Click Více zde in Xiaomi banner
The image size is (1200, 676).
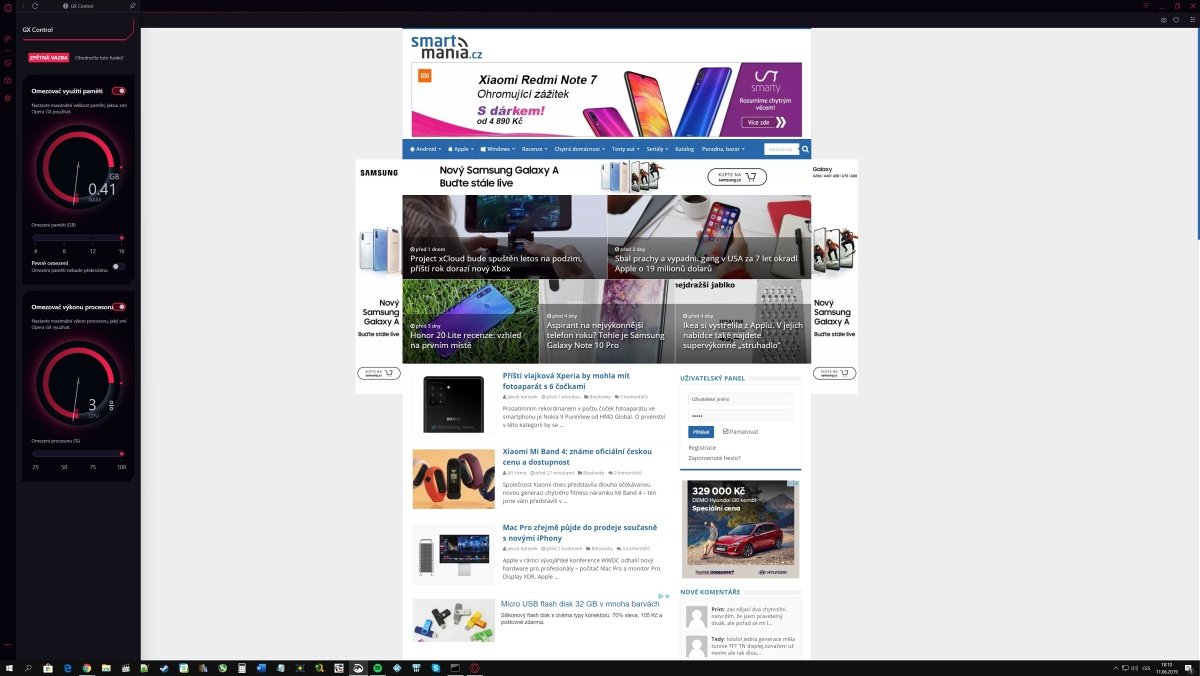pyautogui.click(x=765, y=122)
